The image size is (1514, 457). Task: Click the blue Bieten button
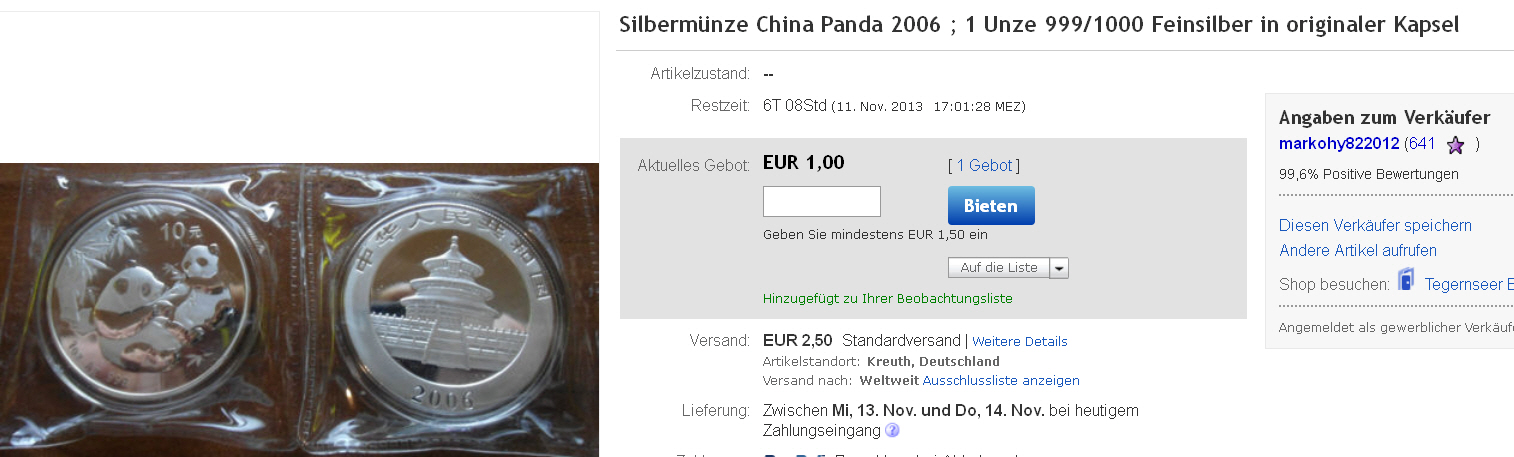tap(991, 205)
